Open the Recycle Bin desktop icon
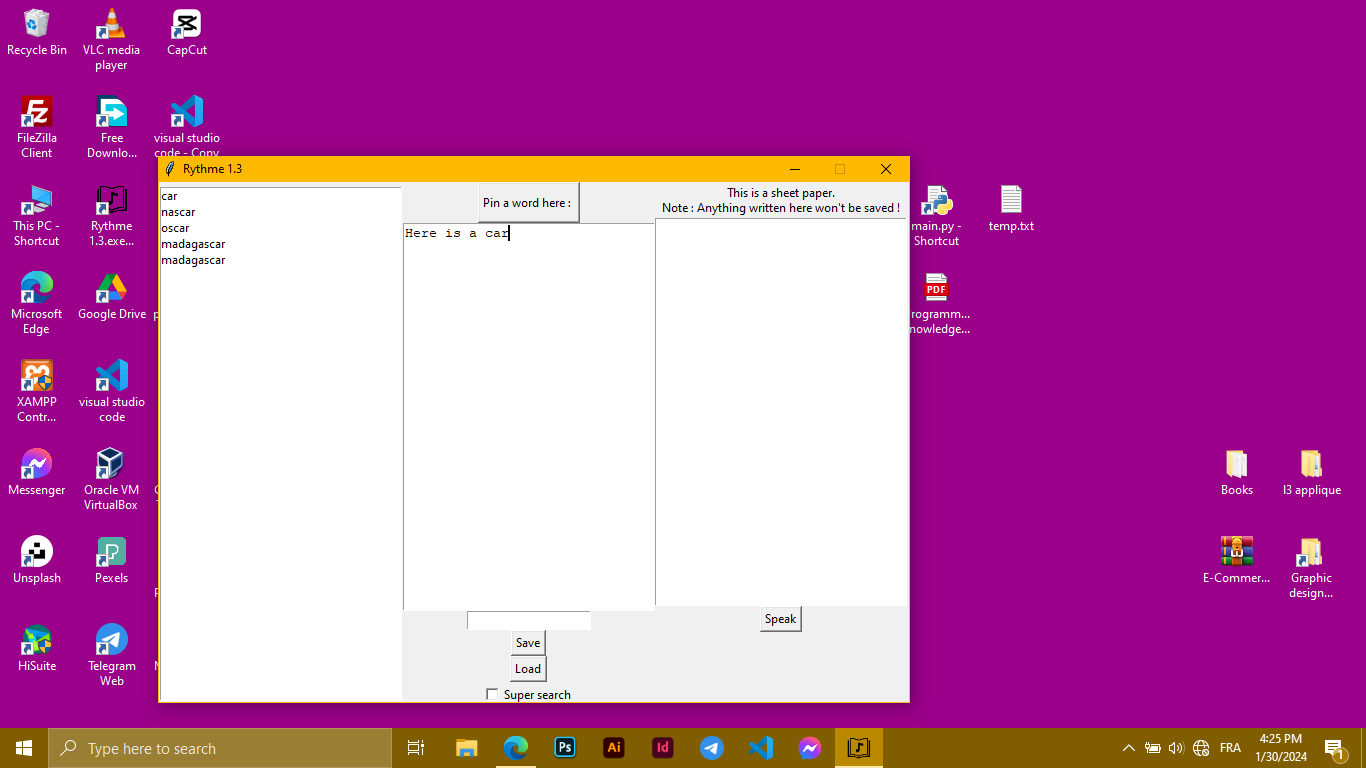Screen dimensions: 1366x768 coord(37,32)
